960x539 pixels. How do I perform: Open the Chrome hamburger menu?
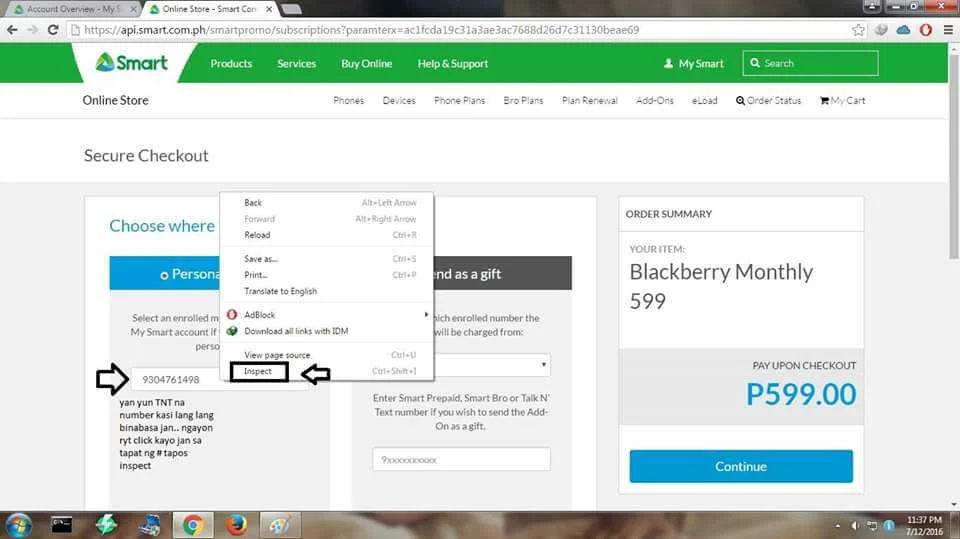point(948,29)
